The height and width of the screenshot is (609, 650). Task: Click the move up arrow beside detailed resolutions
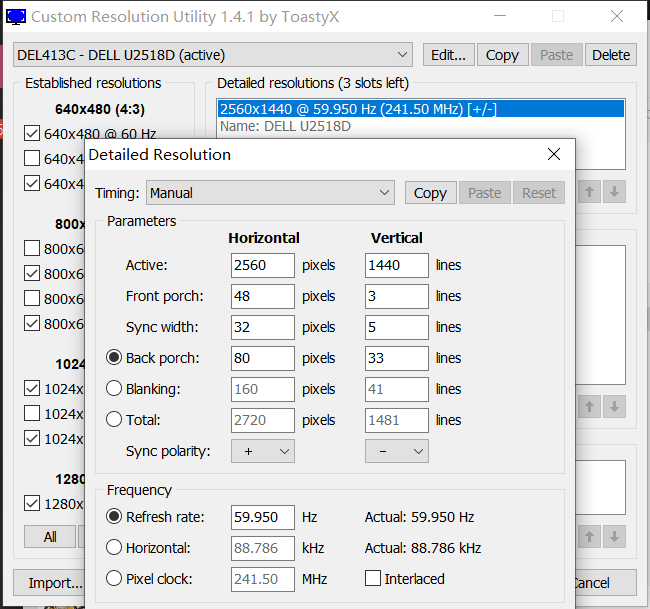(589, 192)
